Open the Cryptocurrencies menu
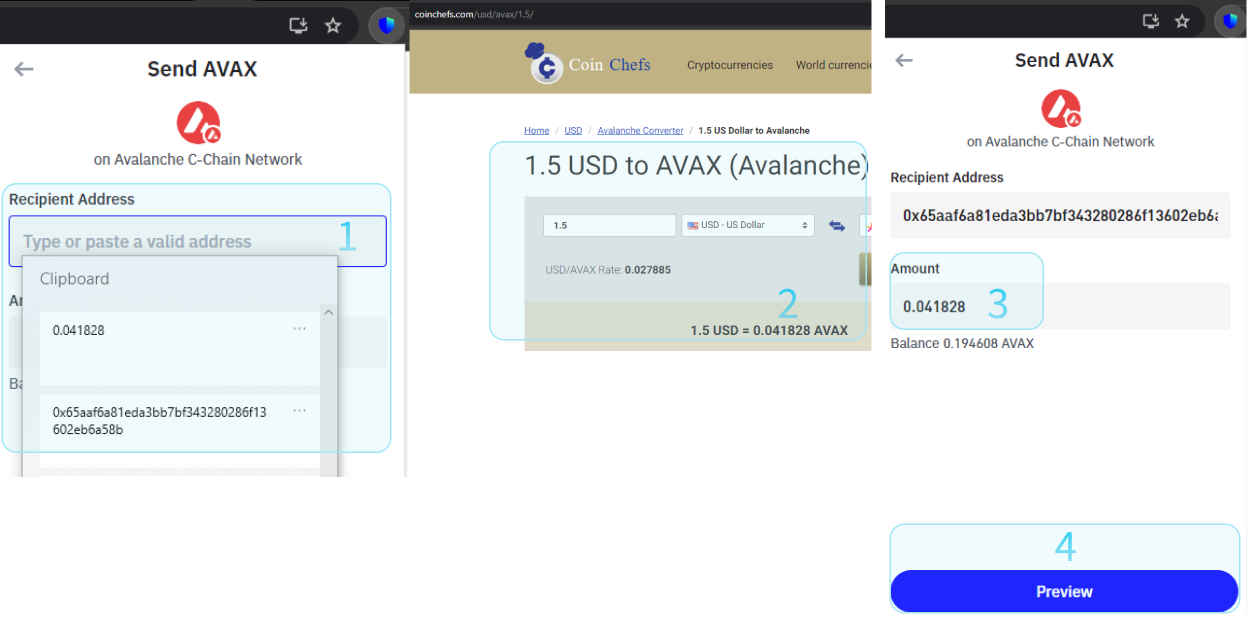 [729, 65]
